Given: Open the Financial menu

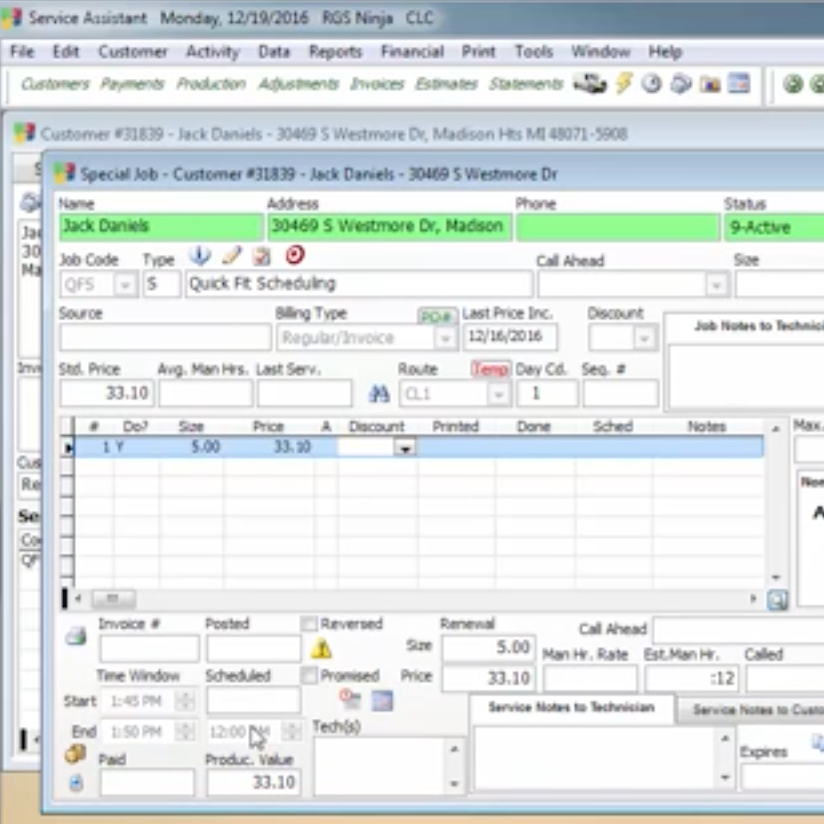Looking at the screenshot, I should click(x=411, y=52).
